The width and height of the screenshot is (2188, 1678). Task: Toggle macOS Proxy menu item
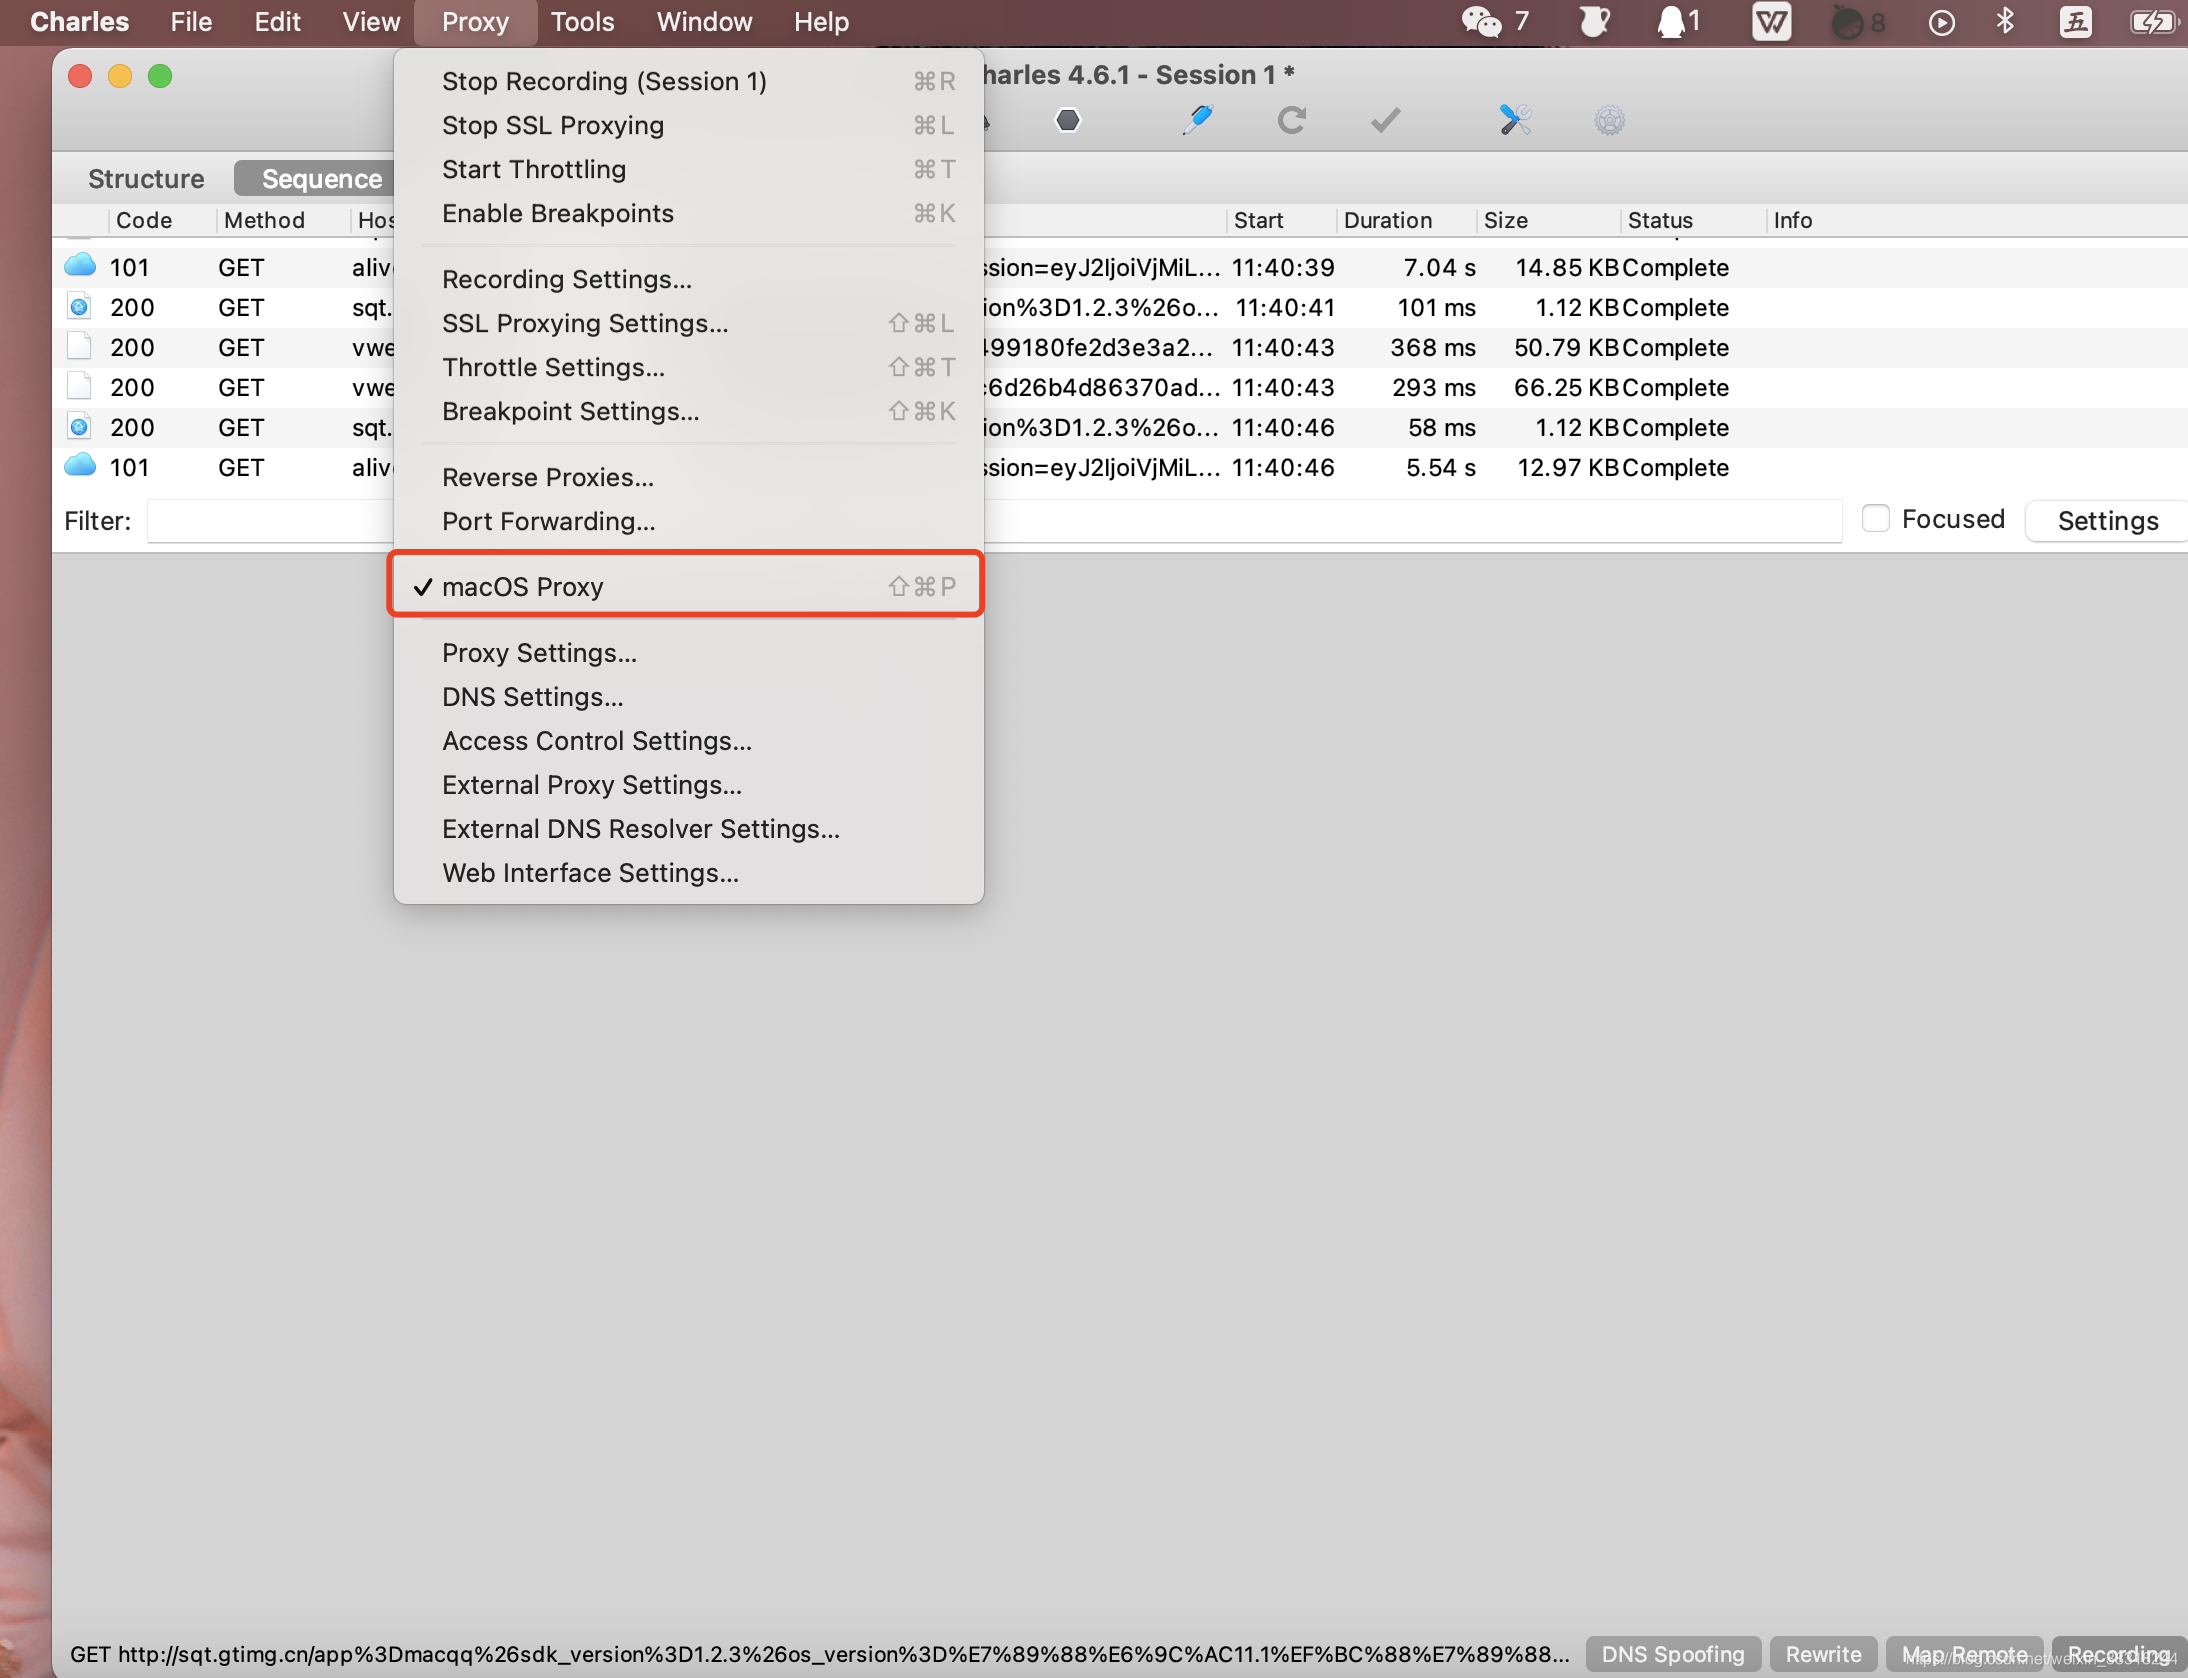(688, 586)
